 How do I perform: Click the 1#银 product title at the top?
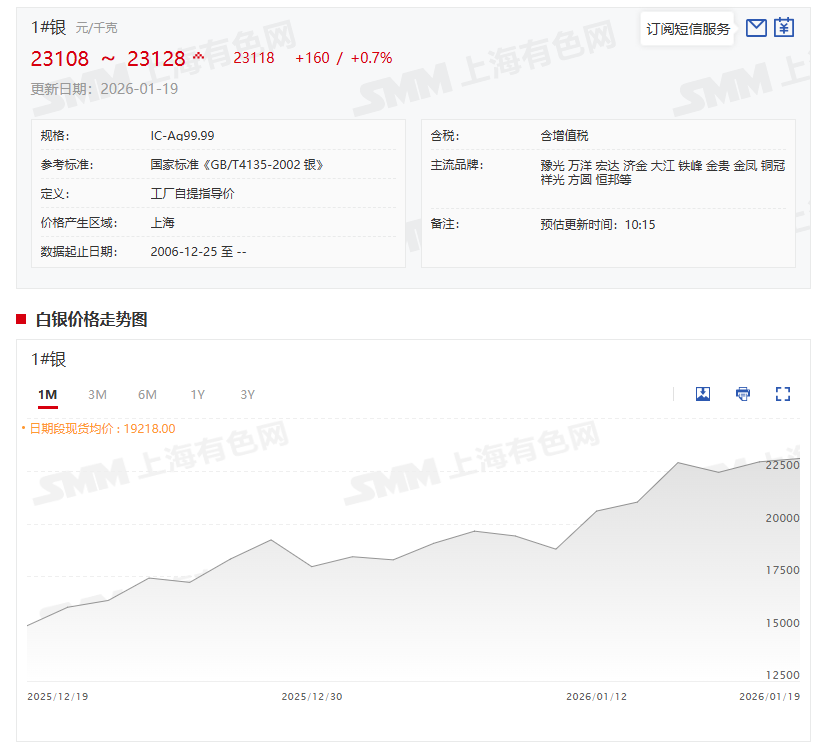(x=48, y=27)
